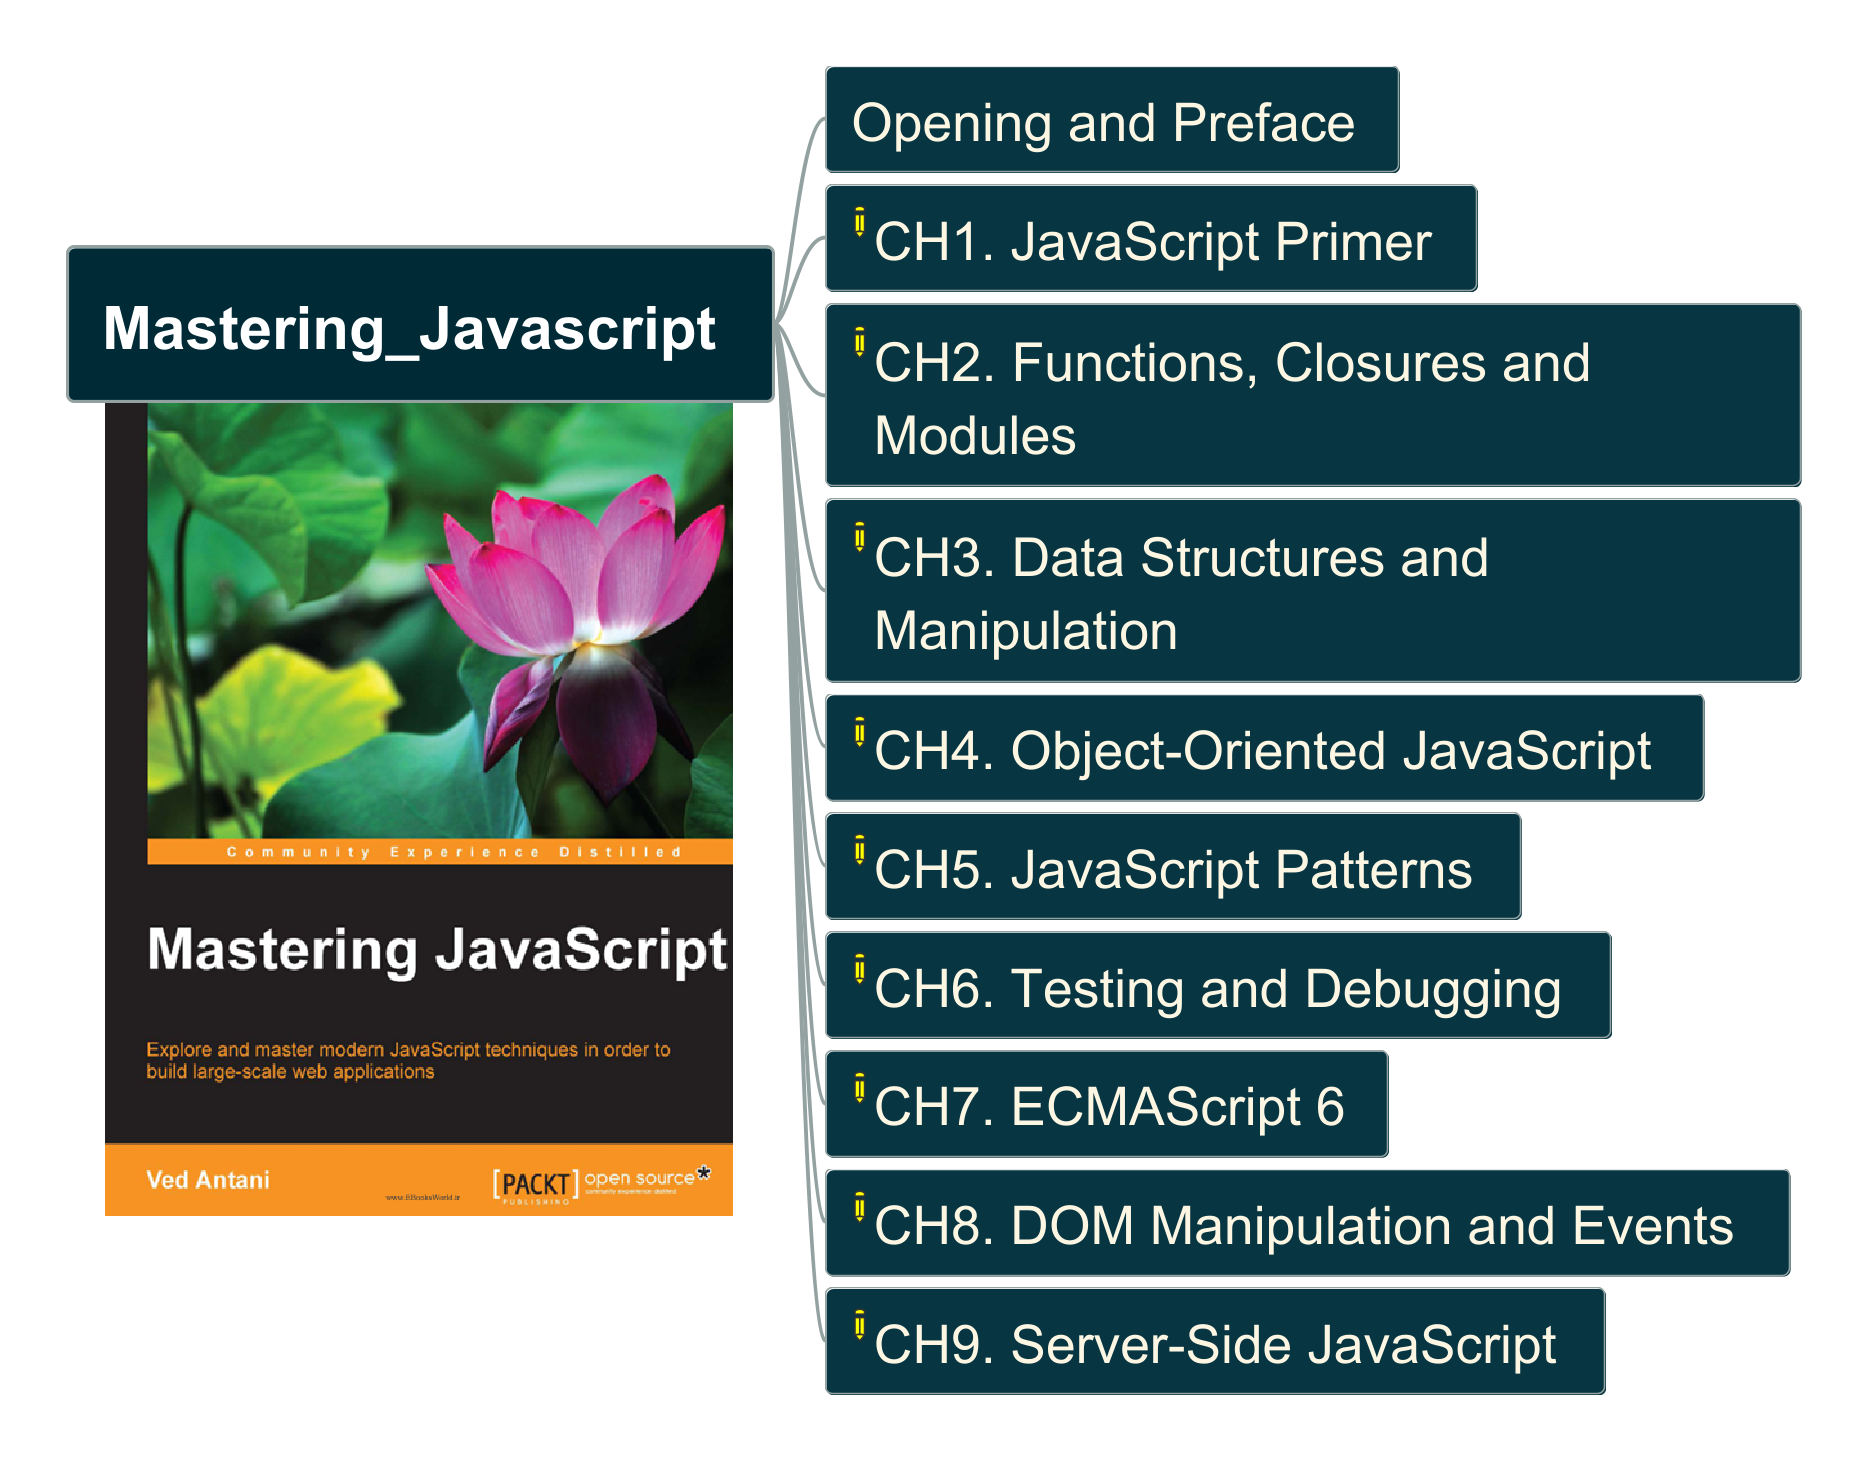Click the lotus flower book cover image

(440, 620)
